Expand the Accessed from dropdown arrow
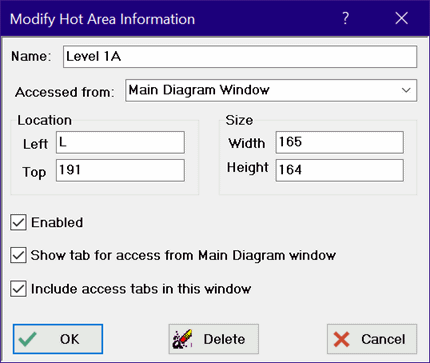Screen dimensions: 430x363 (406, 90)
